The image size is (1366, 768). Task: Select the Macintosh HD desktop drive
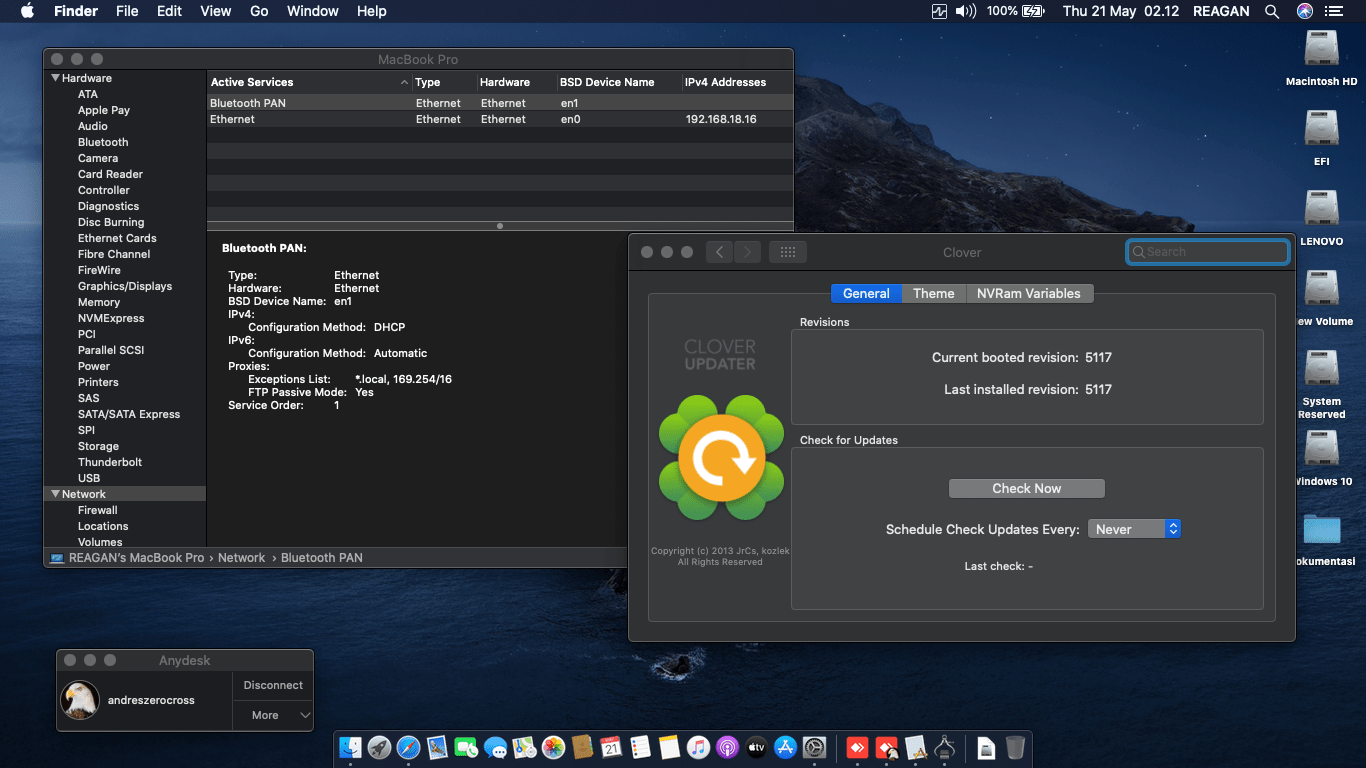[1322, 58]
